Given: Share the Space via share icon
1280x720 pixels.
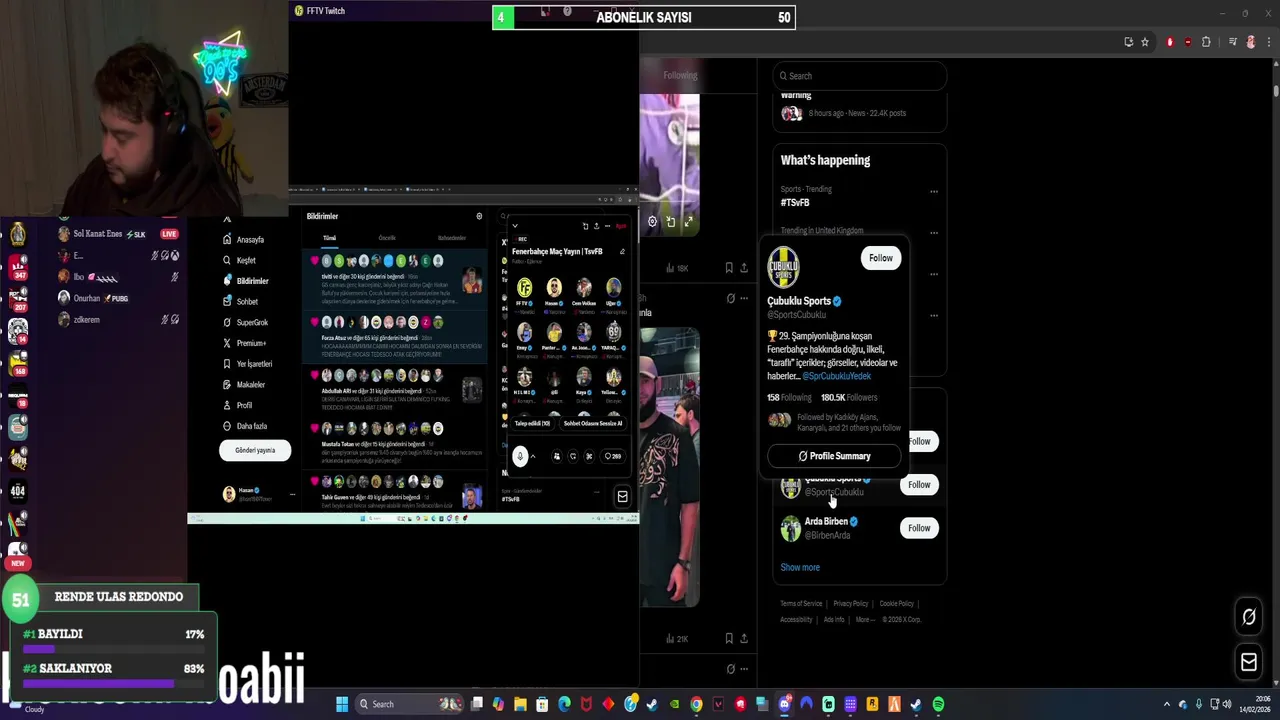Looking at the screenshot, I should 596,226.
